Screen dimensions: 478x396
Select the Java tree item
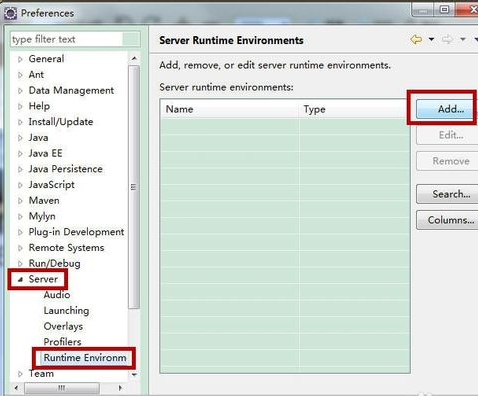click(38, 138)
